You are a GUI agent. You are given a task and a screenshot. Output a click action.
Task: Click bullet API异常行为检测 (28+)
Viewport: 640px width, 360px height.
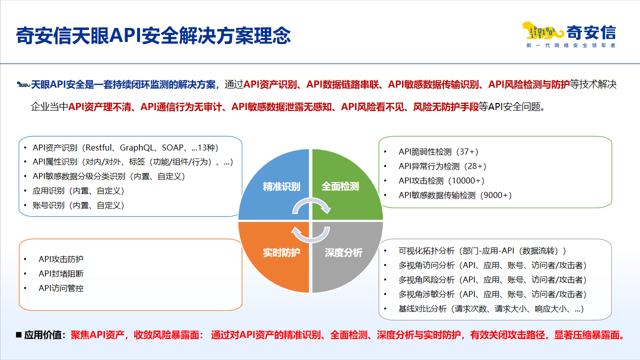pos(442,166)
